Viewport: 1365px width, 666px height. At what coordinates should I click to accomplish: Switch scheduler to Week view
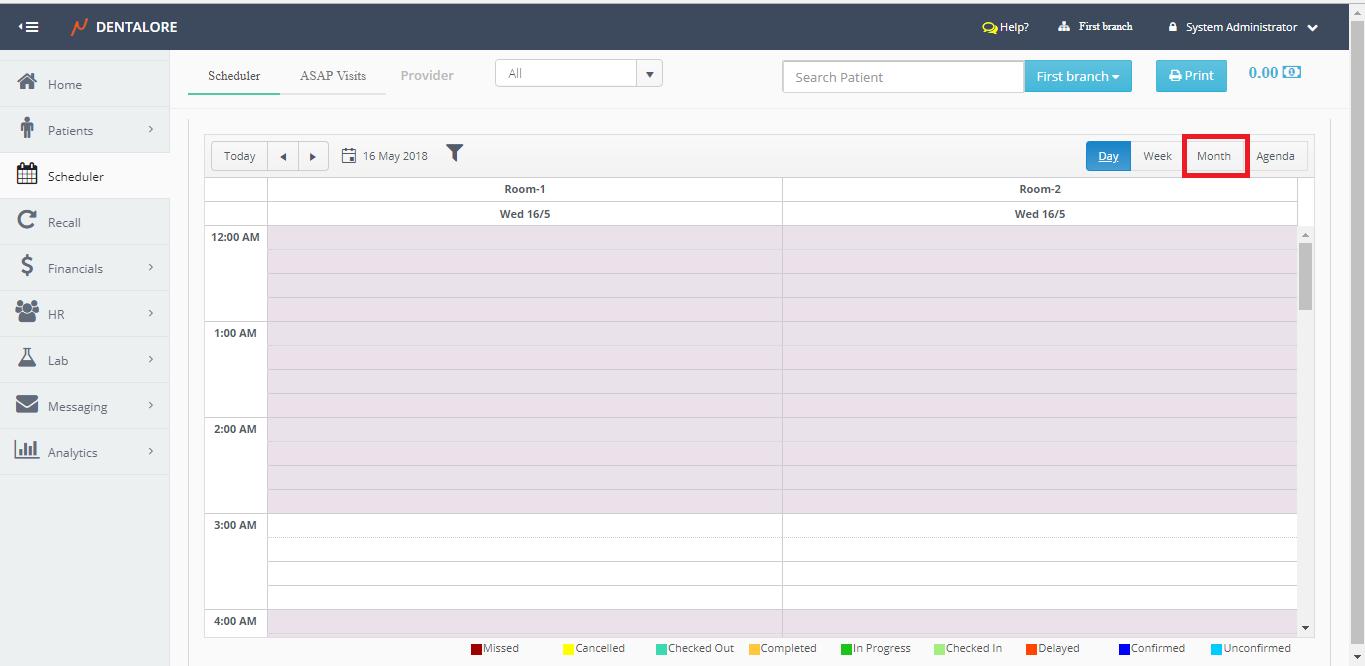click(1157, 156)
